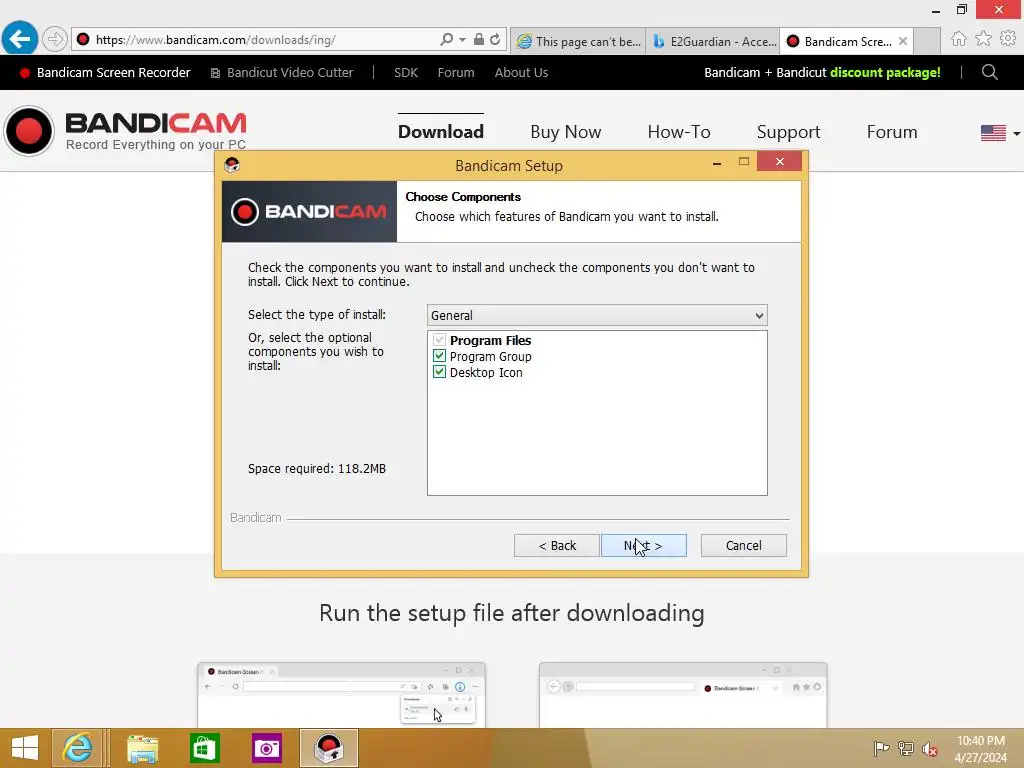The height and width of the screenshot is (768, 1024).
Task: Open the install type General dropdown
Action: (x=597, y=315)
